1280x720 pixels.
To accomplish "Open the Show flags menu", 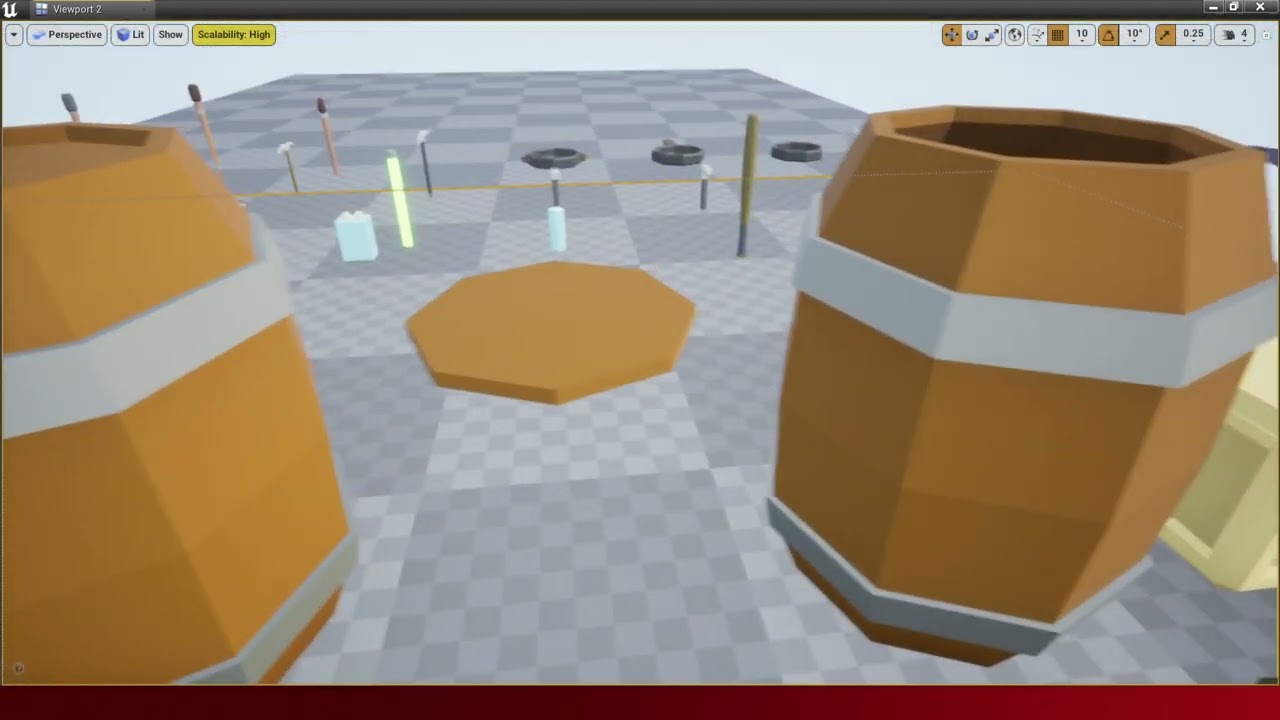I will [x=170, y=35].
